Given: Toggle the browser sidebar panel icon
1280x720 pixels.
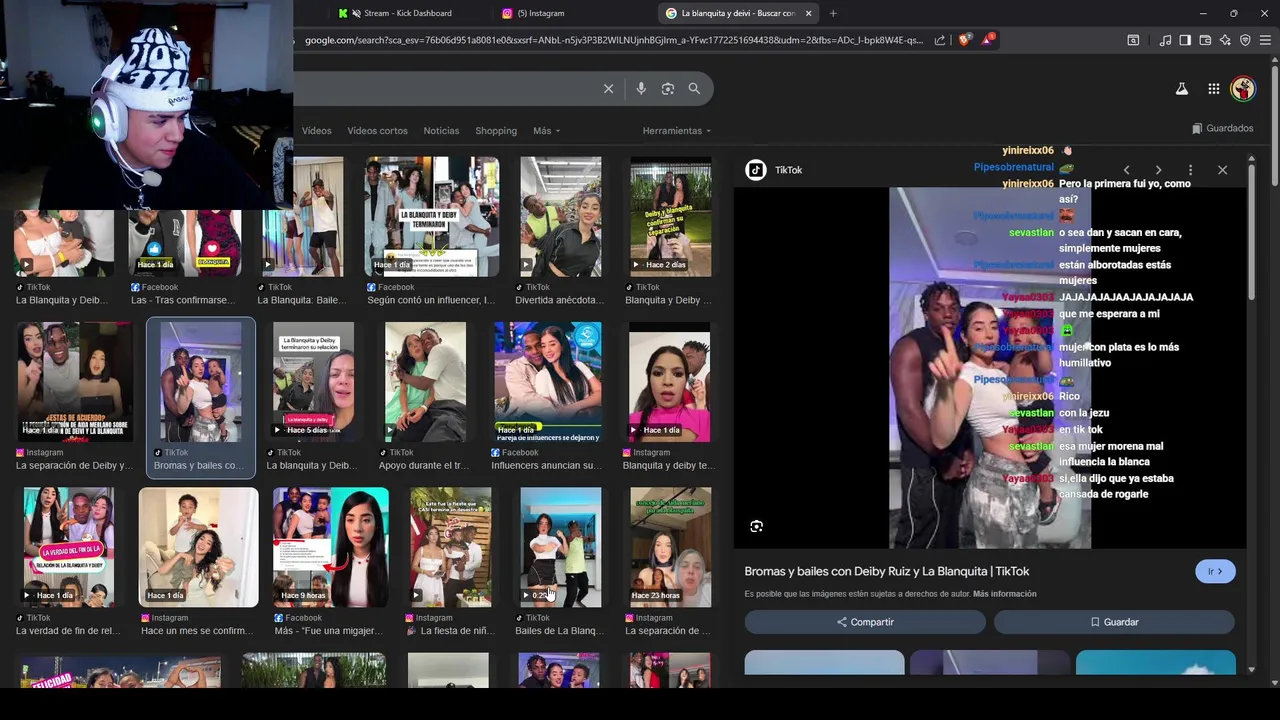Looking at the screenshot, I should [x=1185, y=40].
